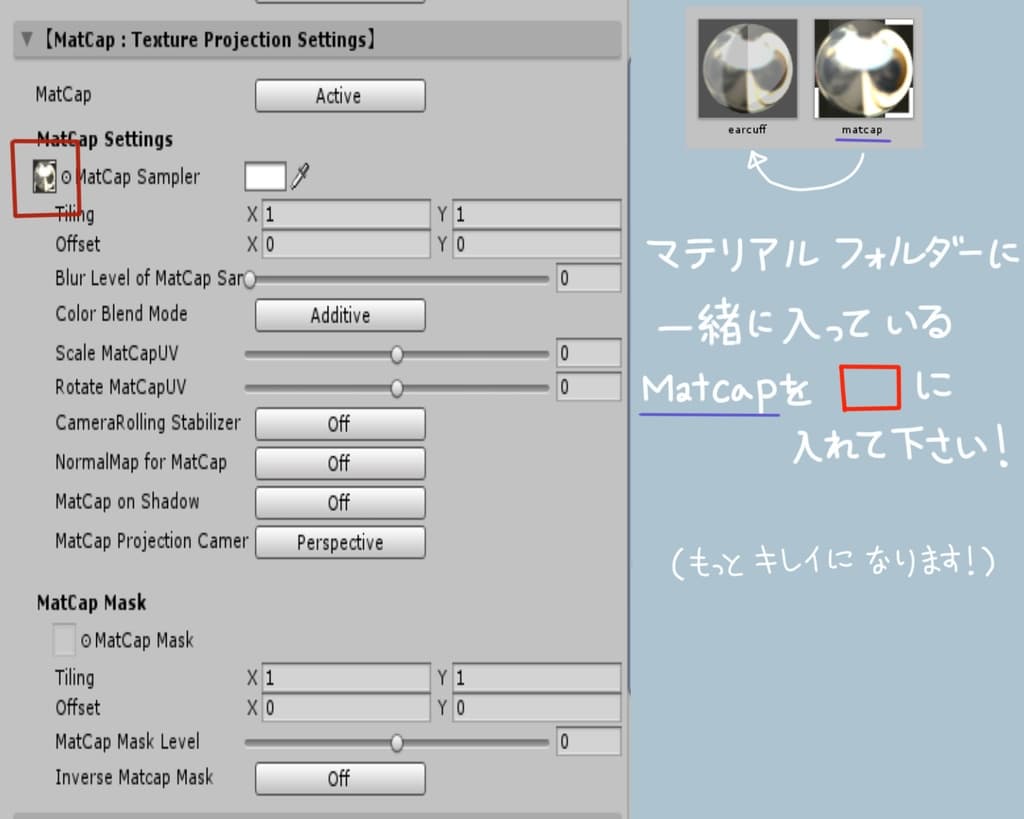This screenshot has width=1024, height=819.
Task: Edit the Scale MatCapUV value field
Action: 588,353
